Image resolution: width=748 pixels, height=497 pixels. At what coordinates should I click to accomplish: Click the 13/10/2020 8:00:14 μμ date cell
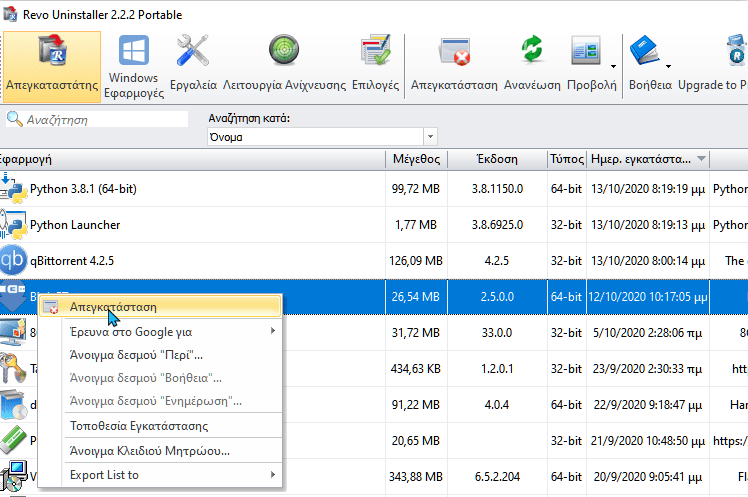tap(647, 261)
